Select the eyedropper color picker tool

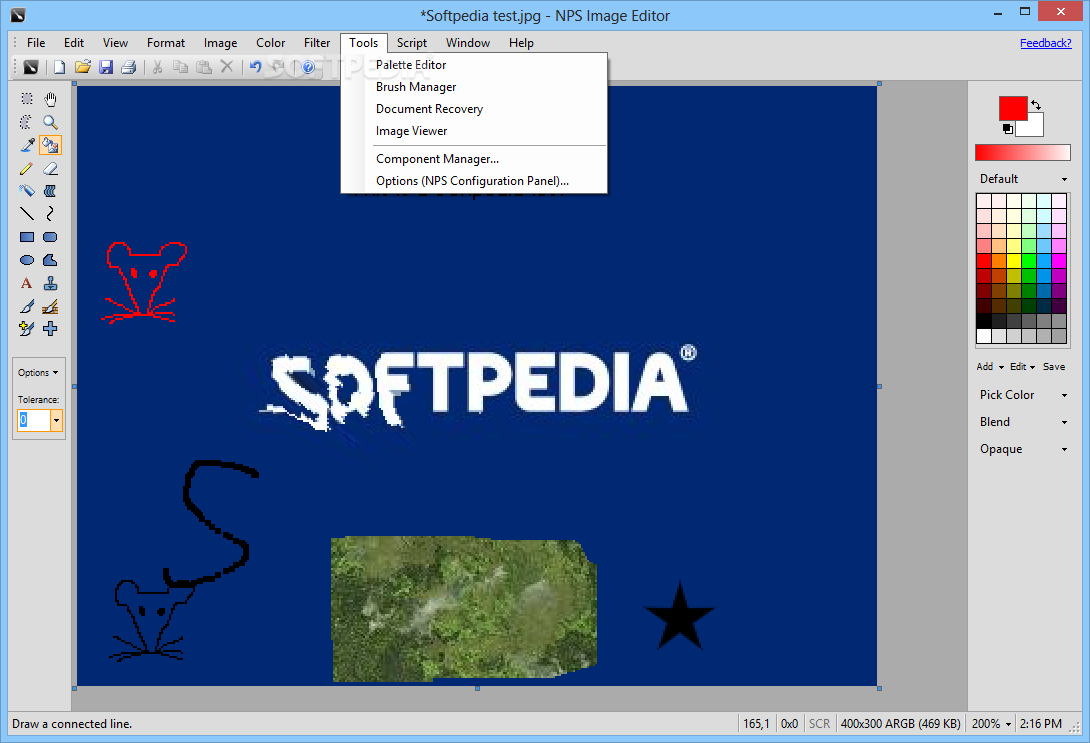point(26,145)
